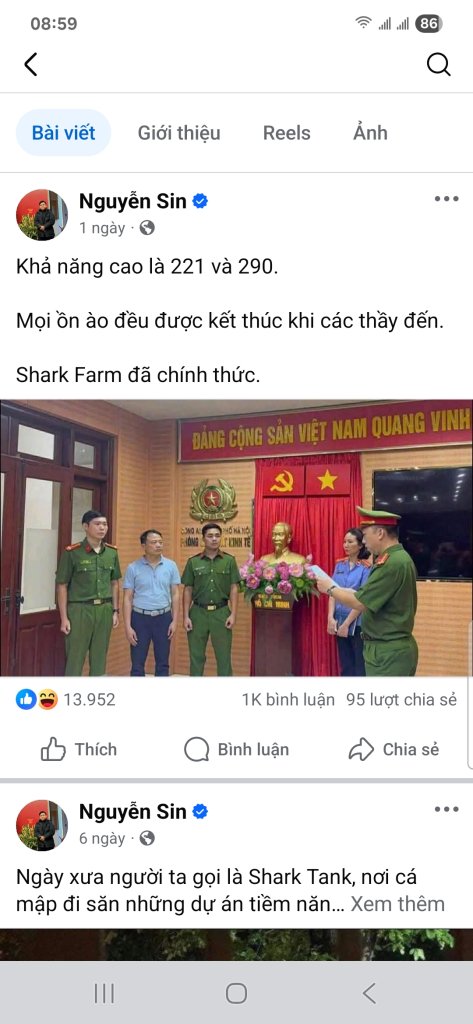The height and width of the screenshot is (1024, 473).
Task: Open the search magnifier icon
Action: coord(438,65)
